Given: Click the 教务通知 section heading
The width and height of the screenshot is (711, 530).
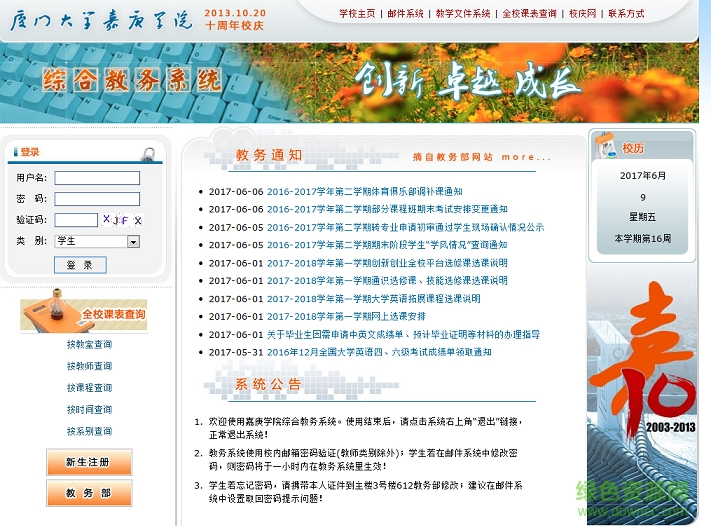Looking at the screenshot, I should [x=269, y=156].
